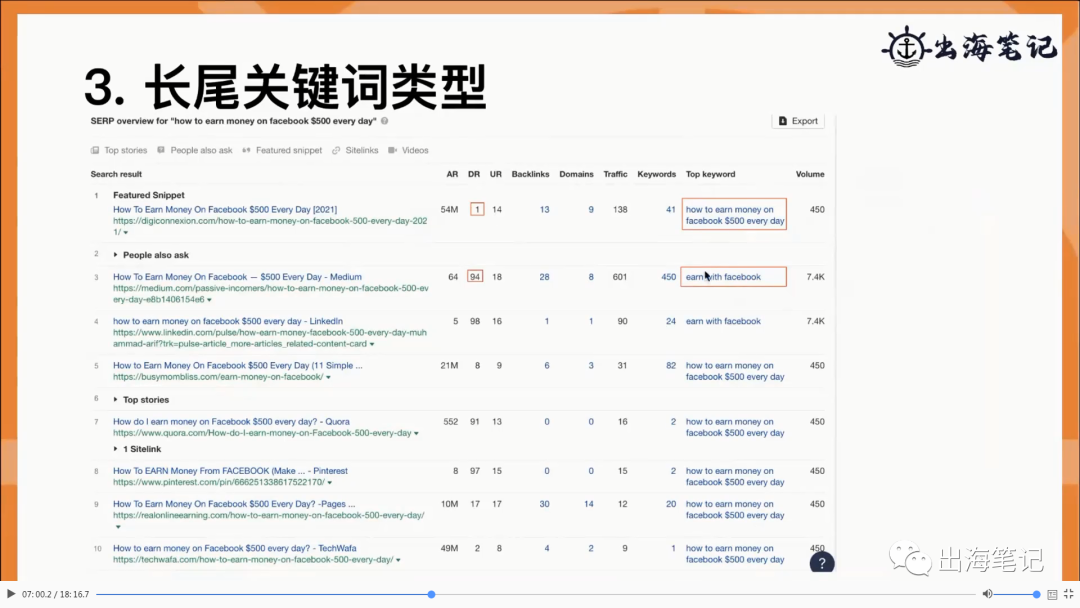
Task: Expand the People also ask row
Action: pos(116,255)
